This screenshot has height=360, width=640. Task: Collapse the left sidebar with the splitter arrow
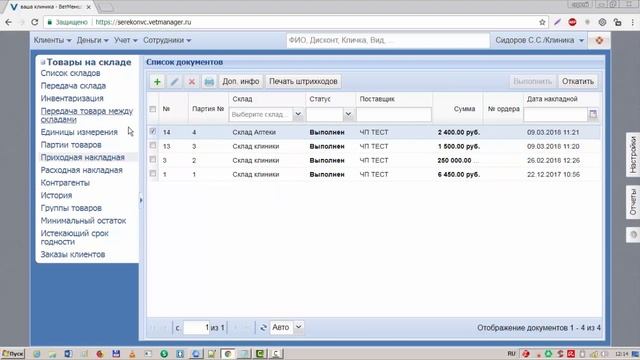pos(141,200)
